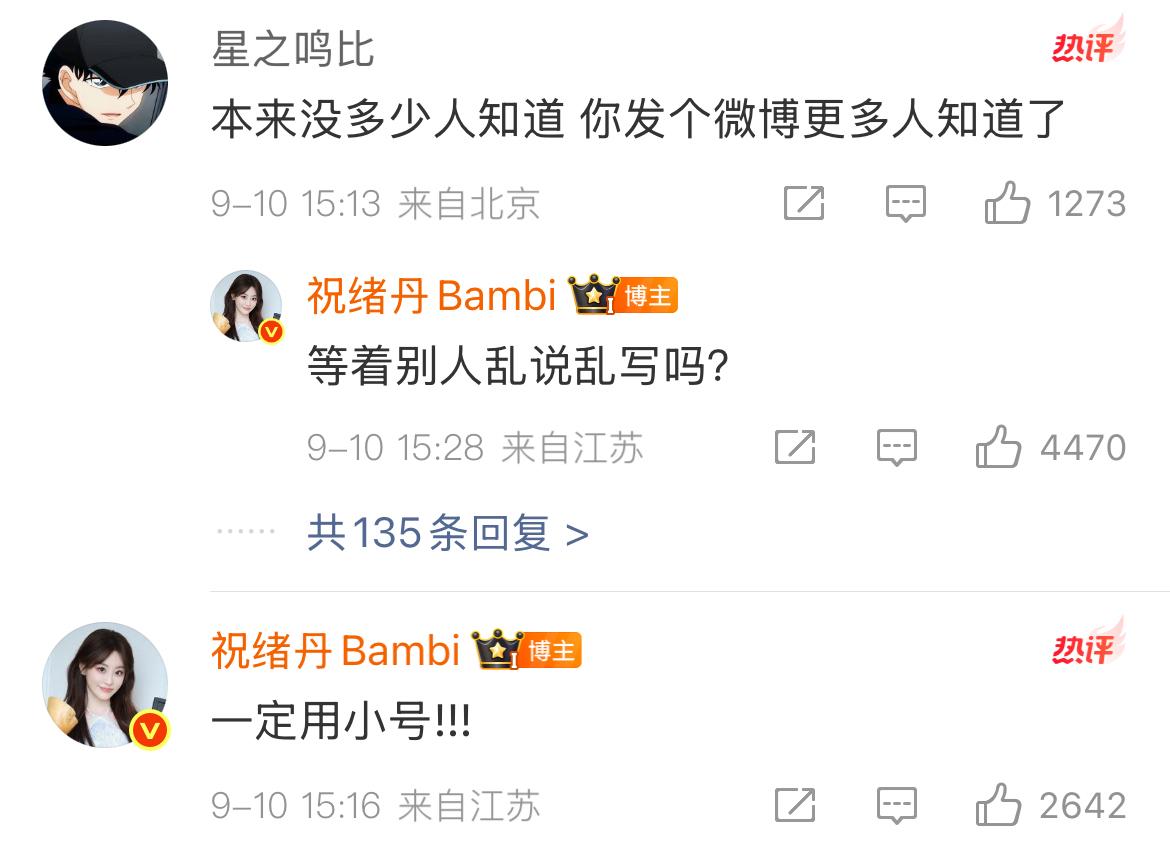Open comment bubble on the 15:28 reply
The height and width of the screenshot is (847, 1170).
897,448
